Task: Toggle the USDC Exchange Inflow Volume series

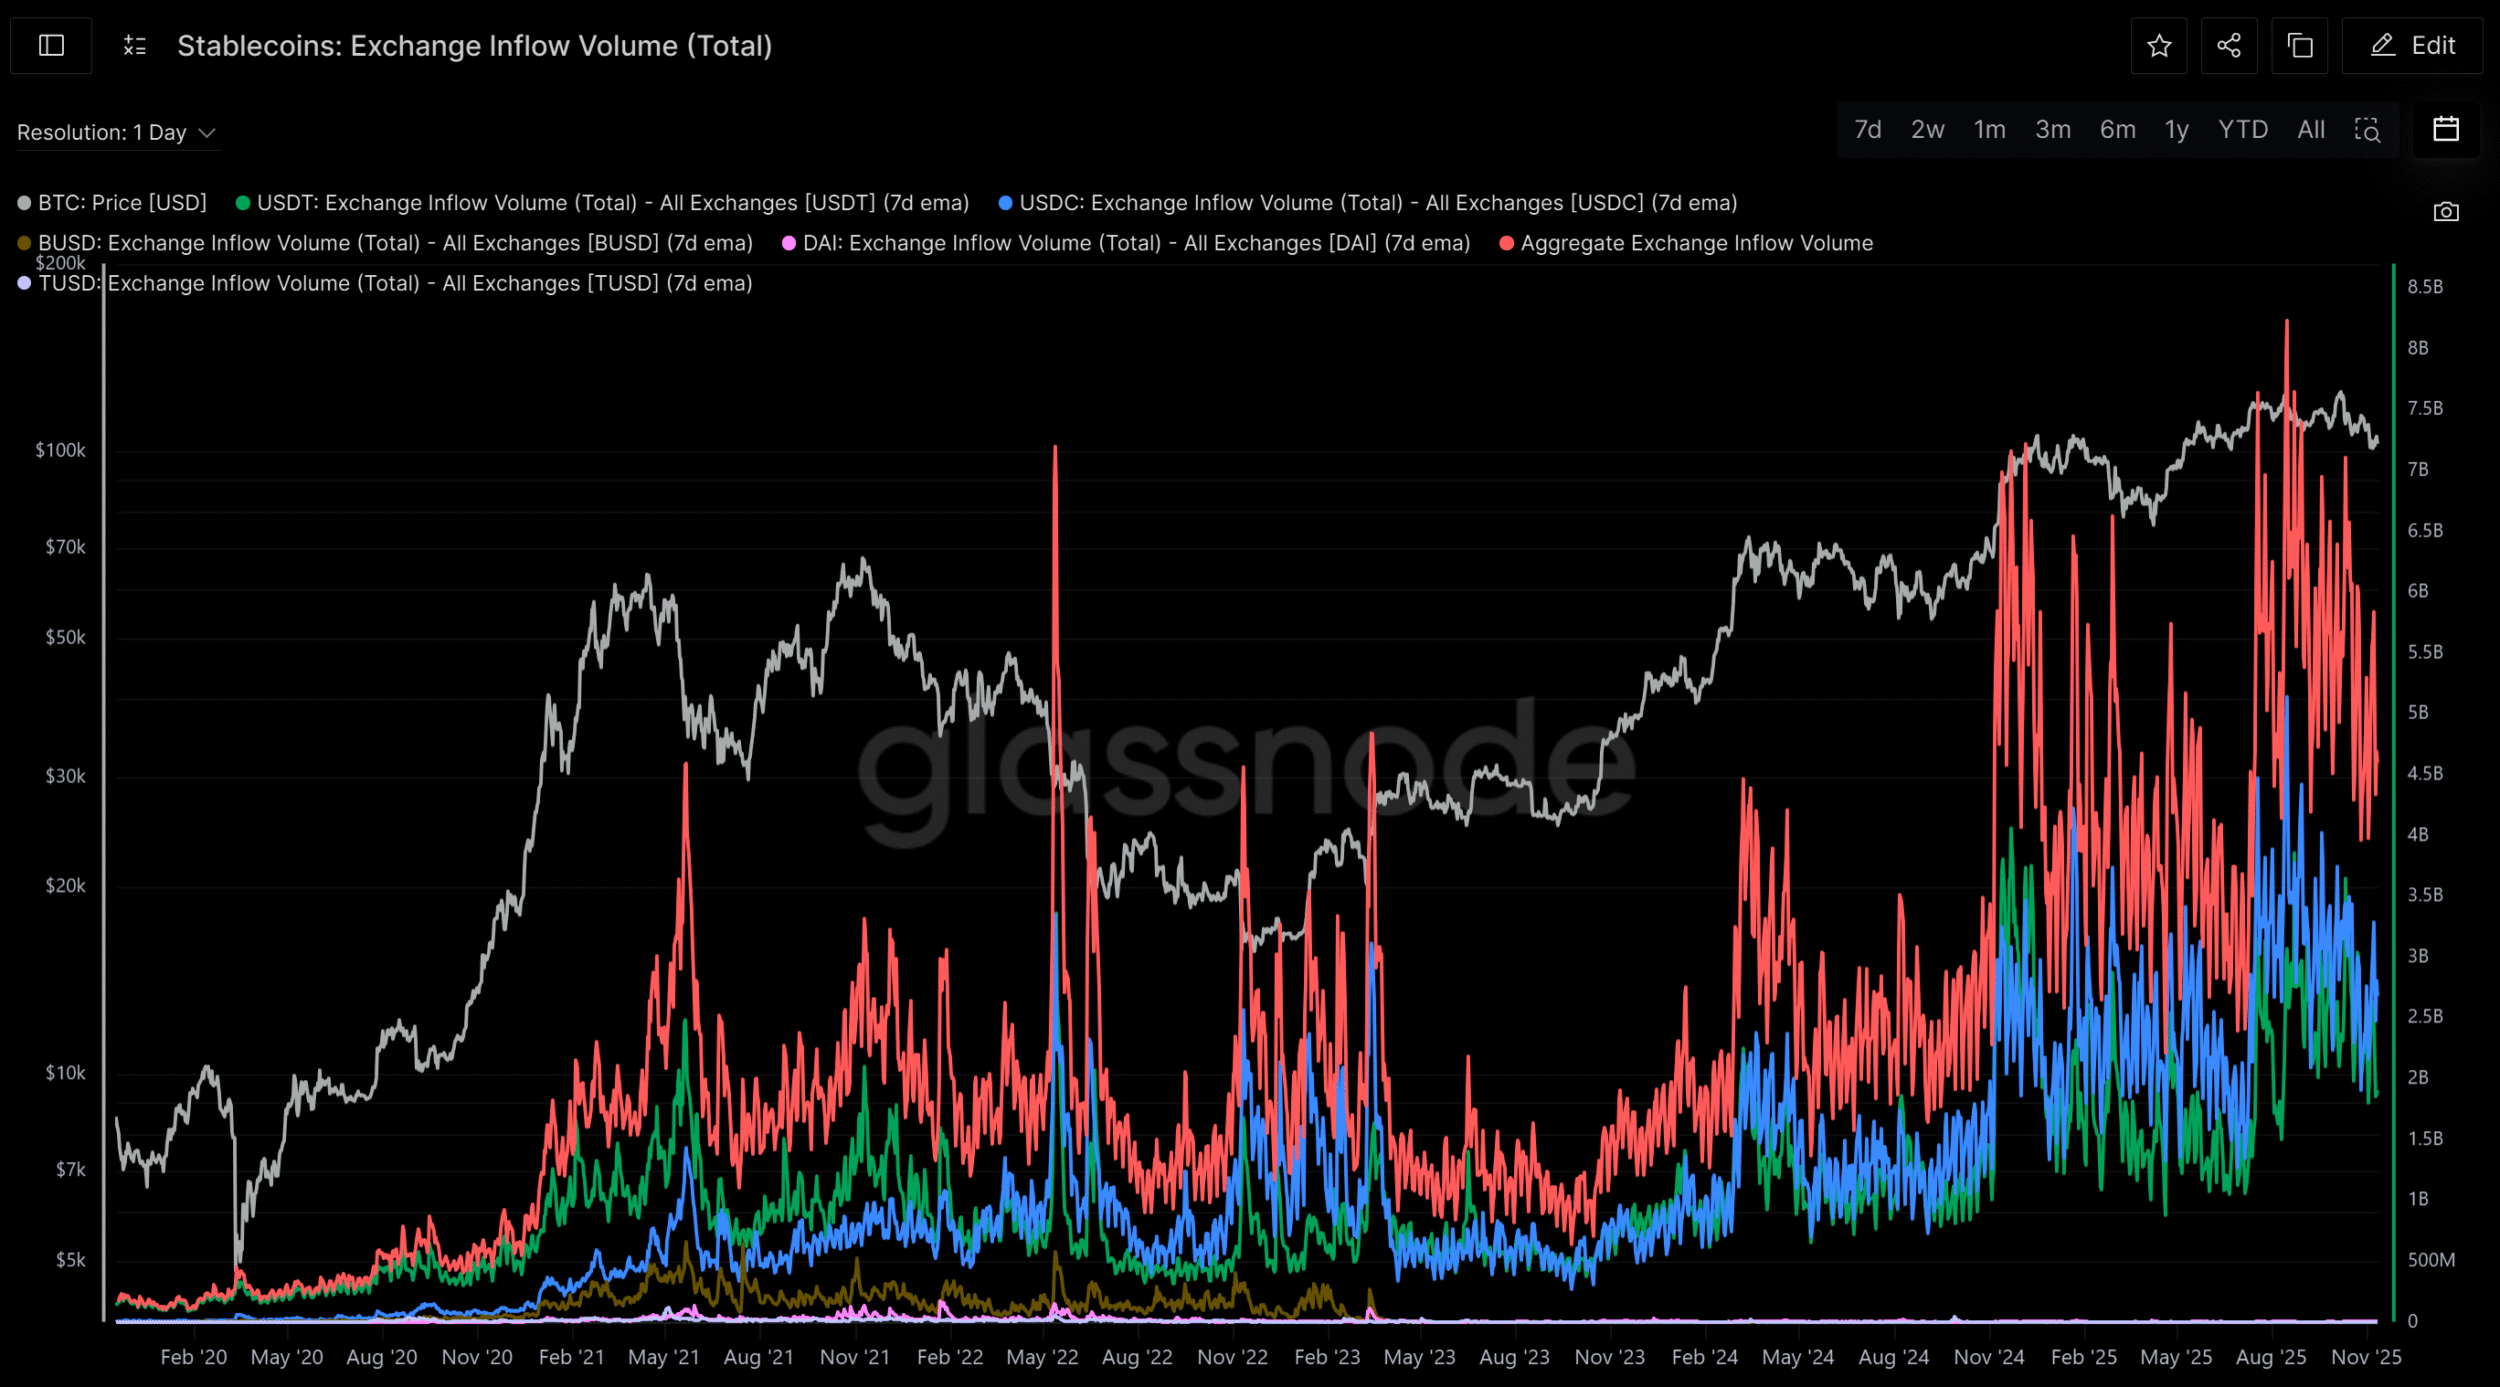Action: click(1377, 203)
